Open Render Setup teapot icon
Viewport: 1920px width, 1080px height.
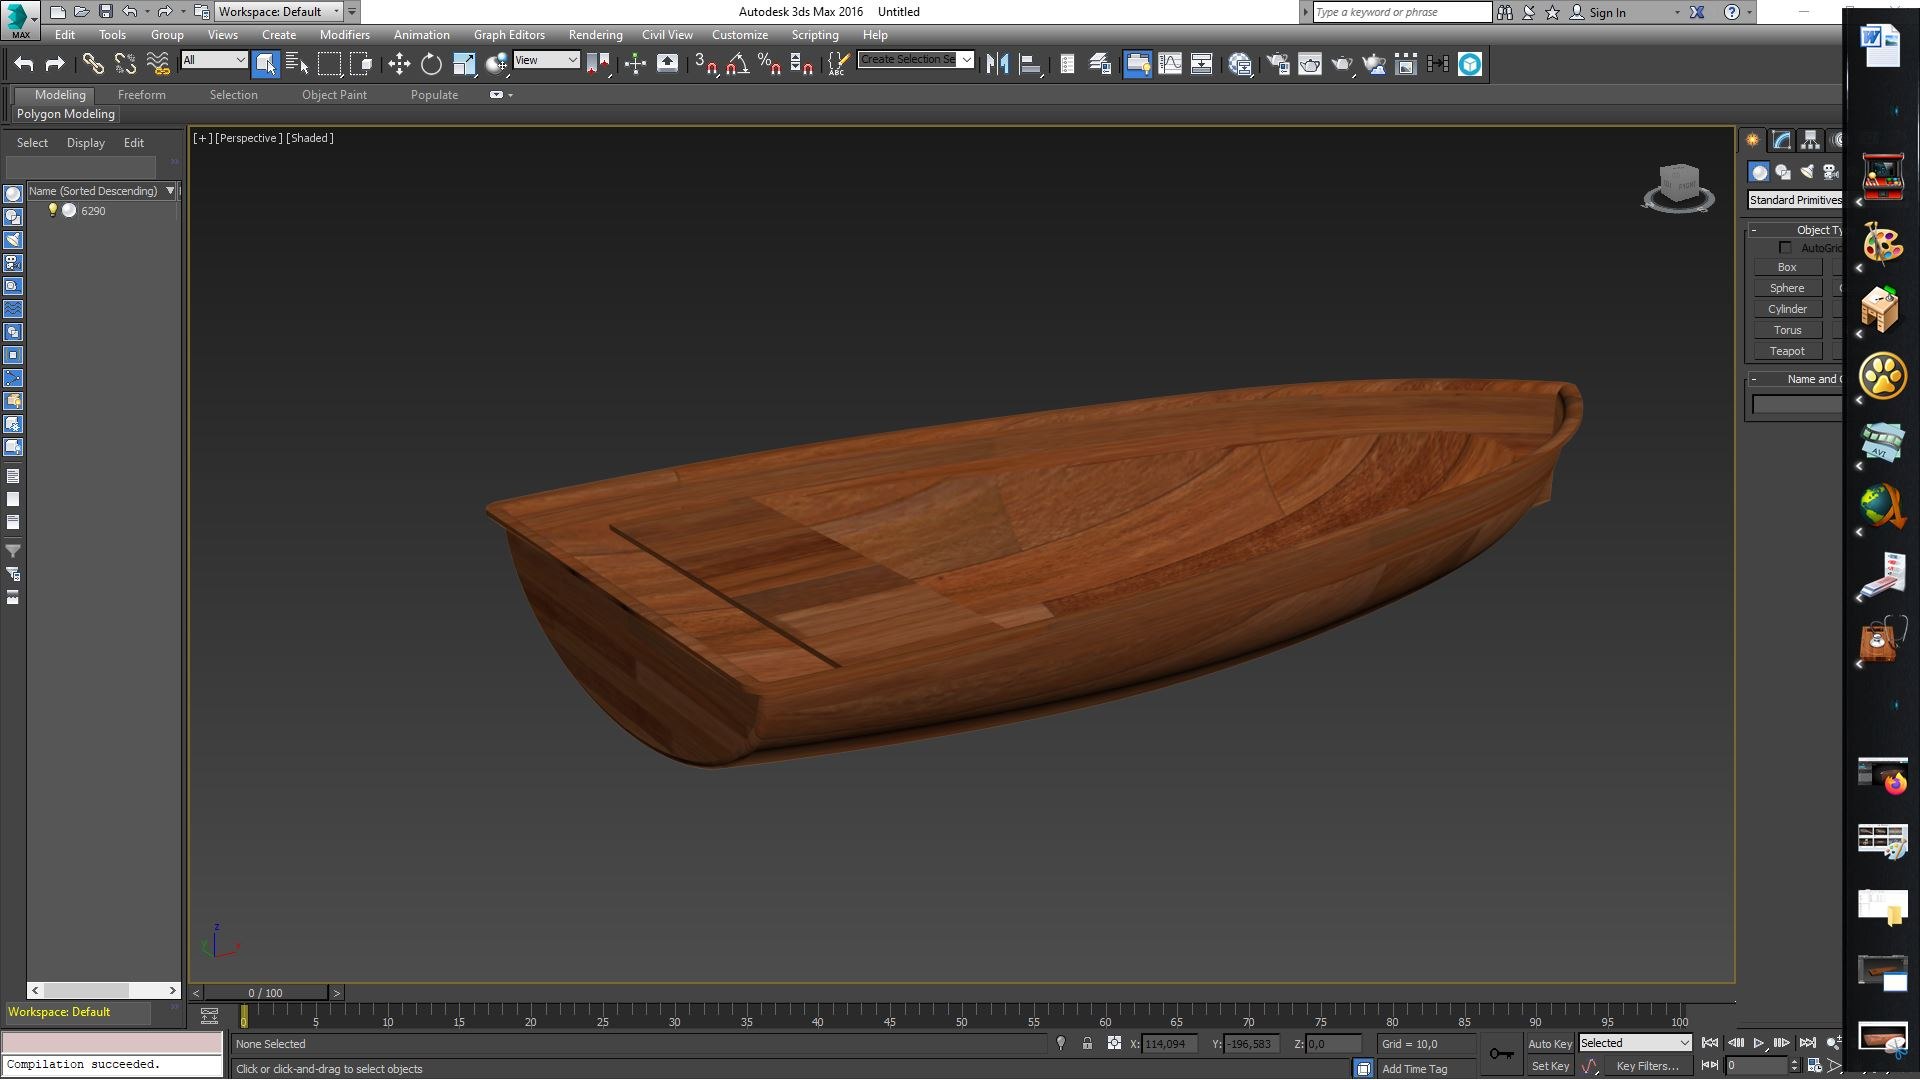click(x=1278, y=64)
